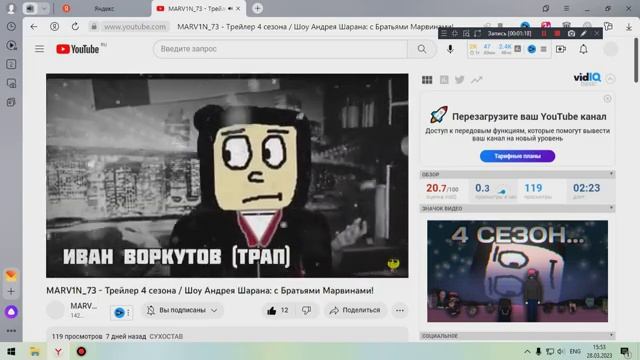Select recorder crosshair area capture icon
The width and height of the screenshot is (640, 360).
pyautogui.click(x=455, y=33)
